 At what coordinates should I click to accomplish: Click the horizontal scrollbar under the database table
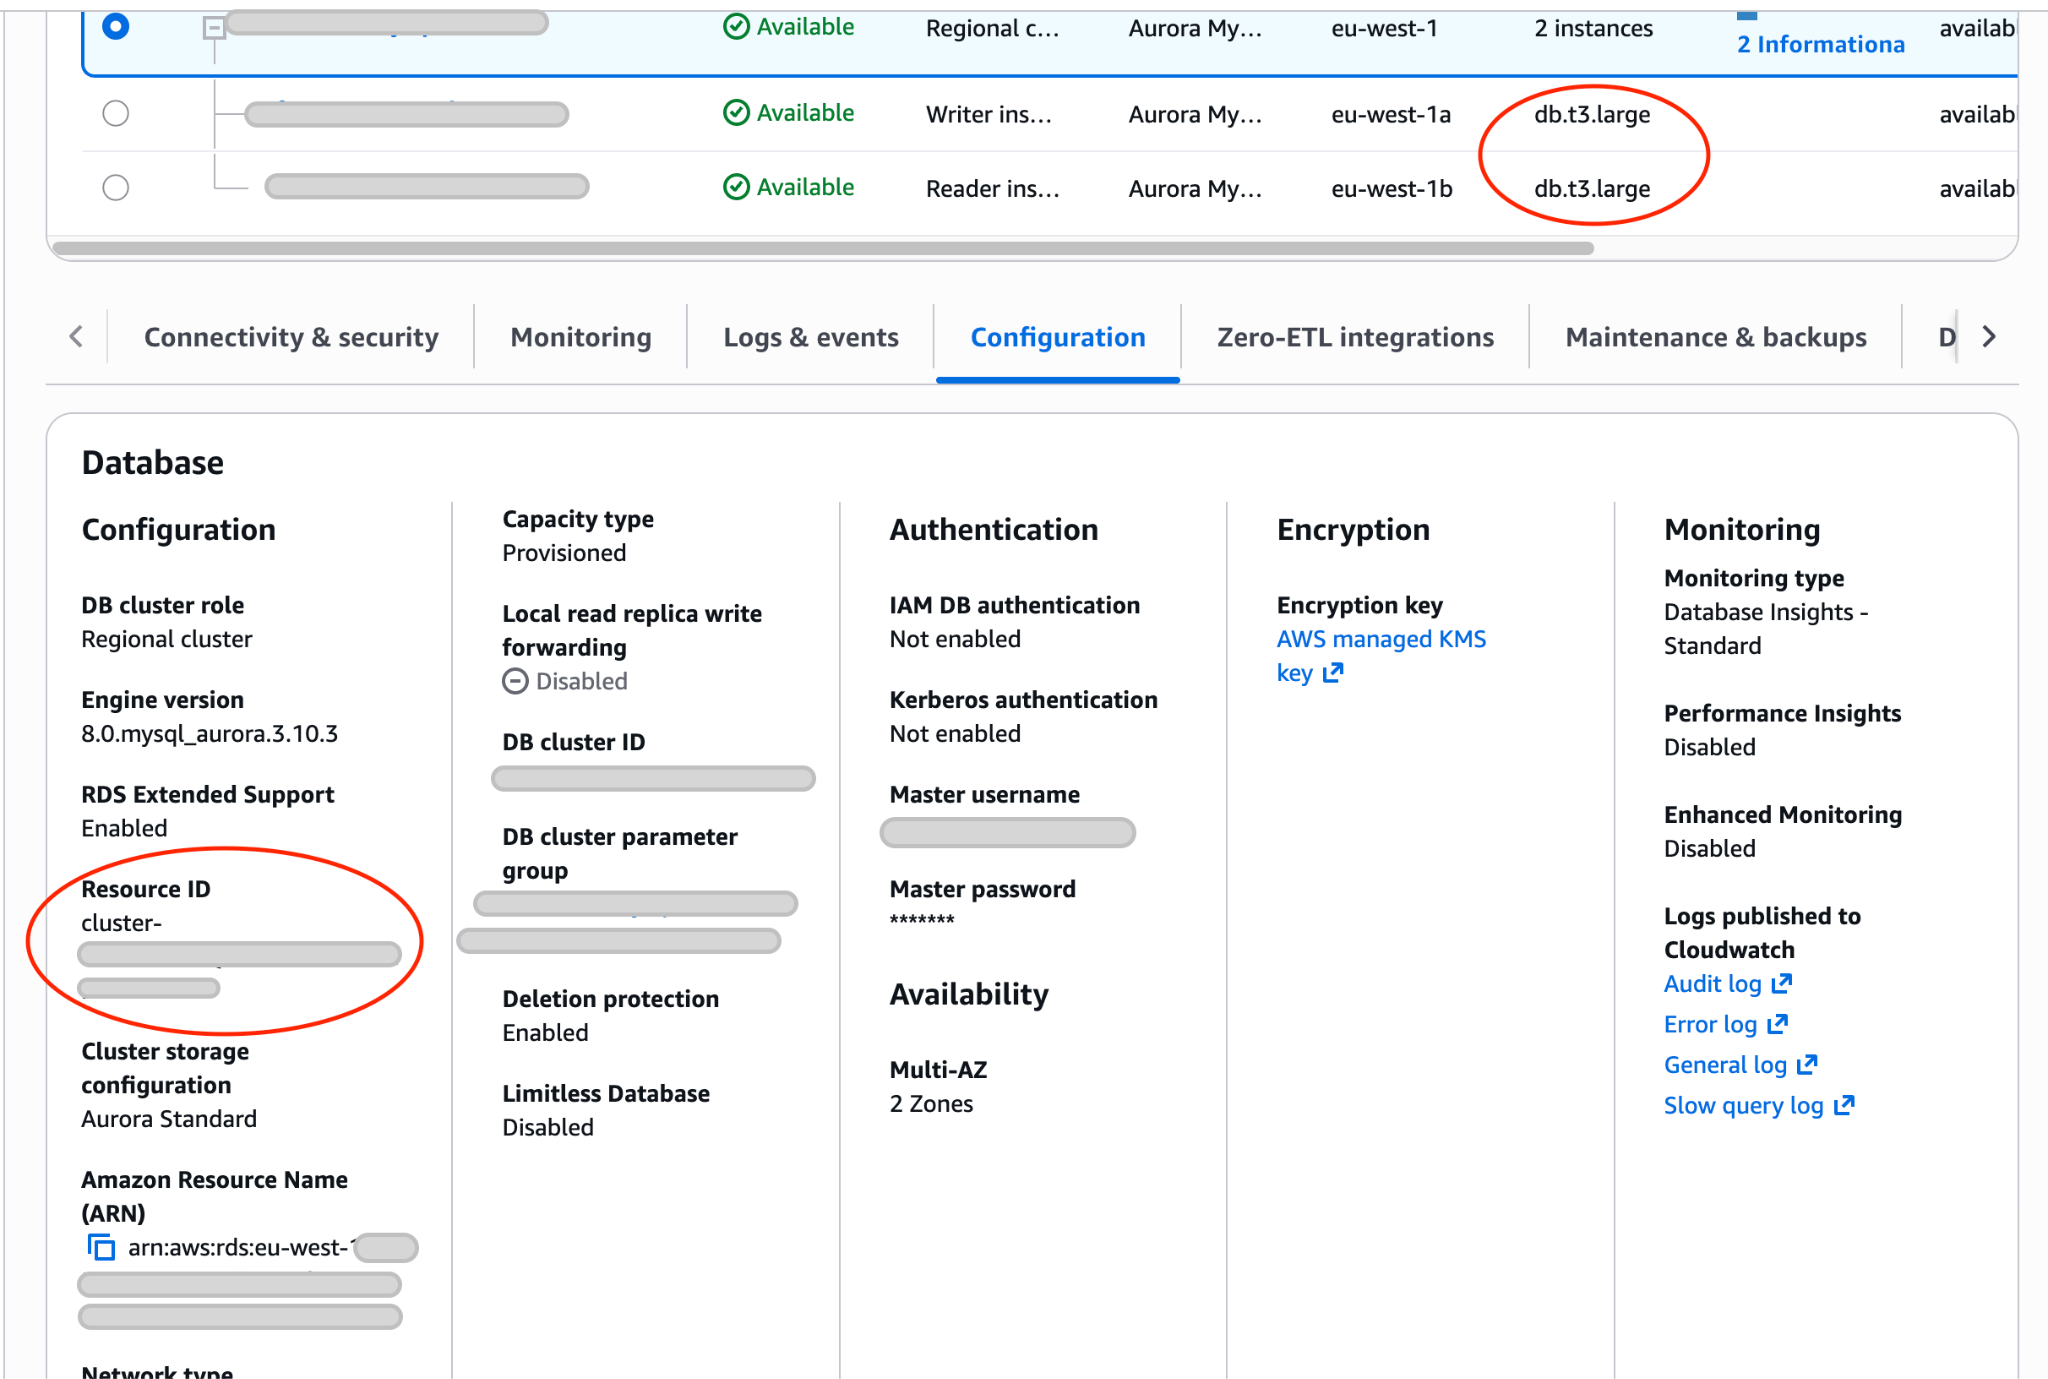822,248
